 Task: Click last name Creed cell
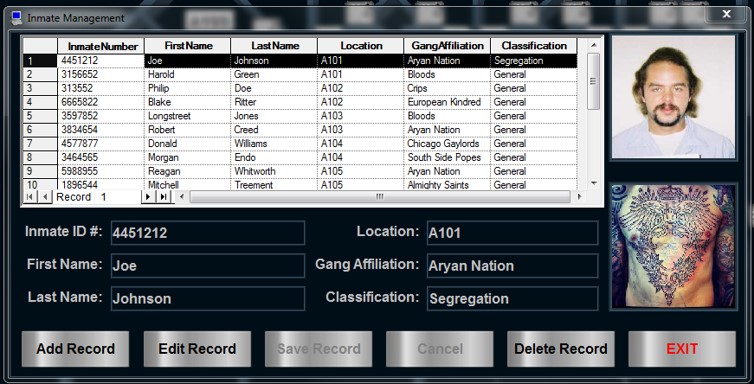[274, 130]
